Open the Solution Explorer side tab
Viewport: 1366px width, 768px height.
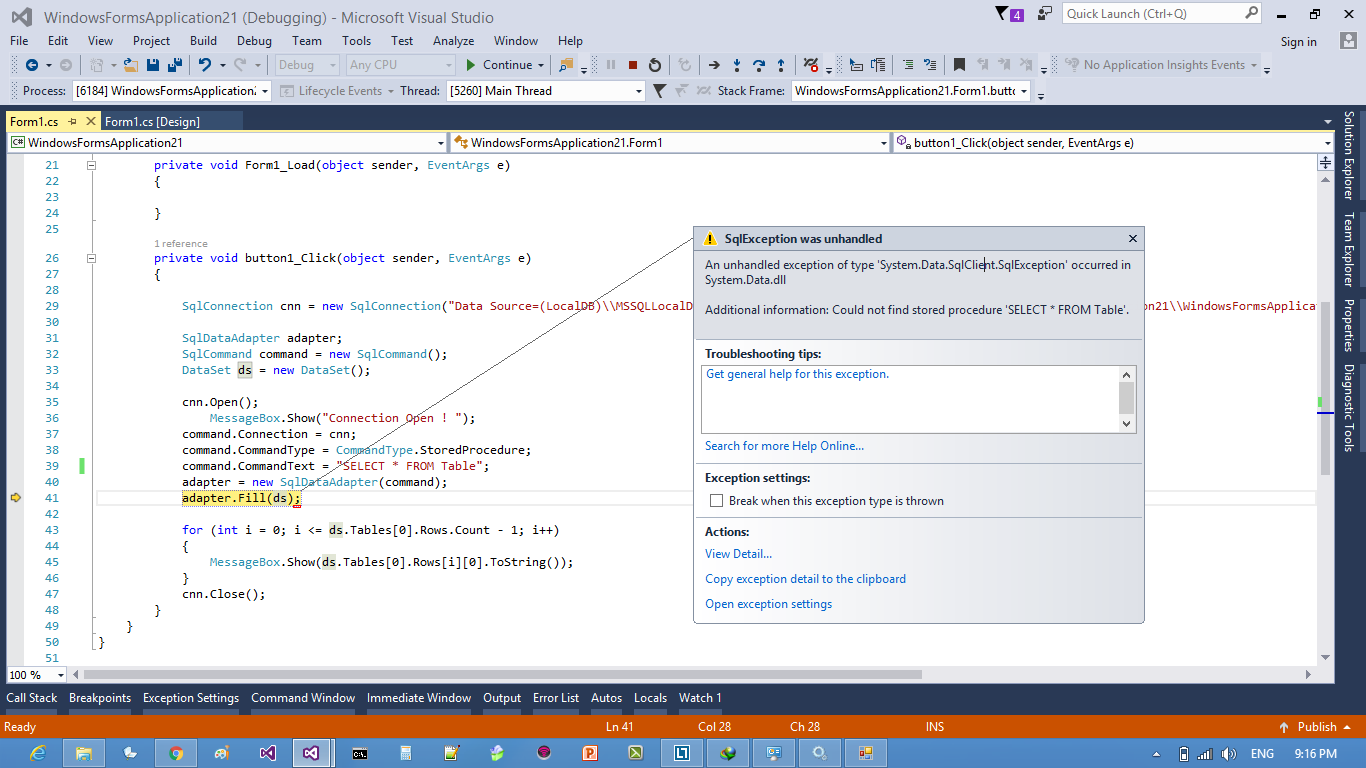tap(1349, 156)
